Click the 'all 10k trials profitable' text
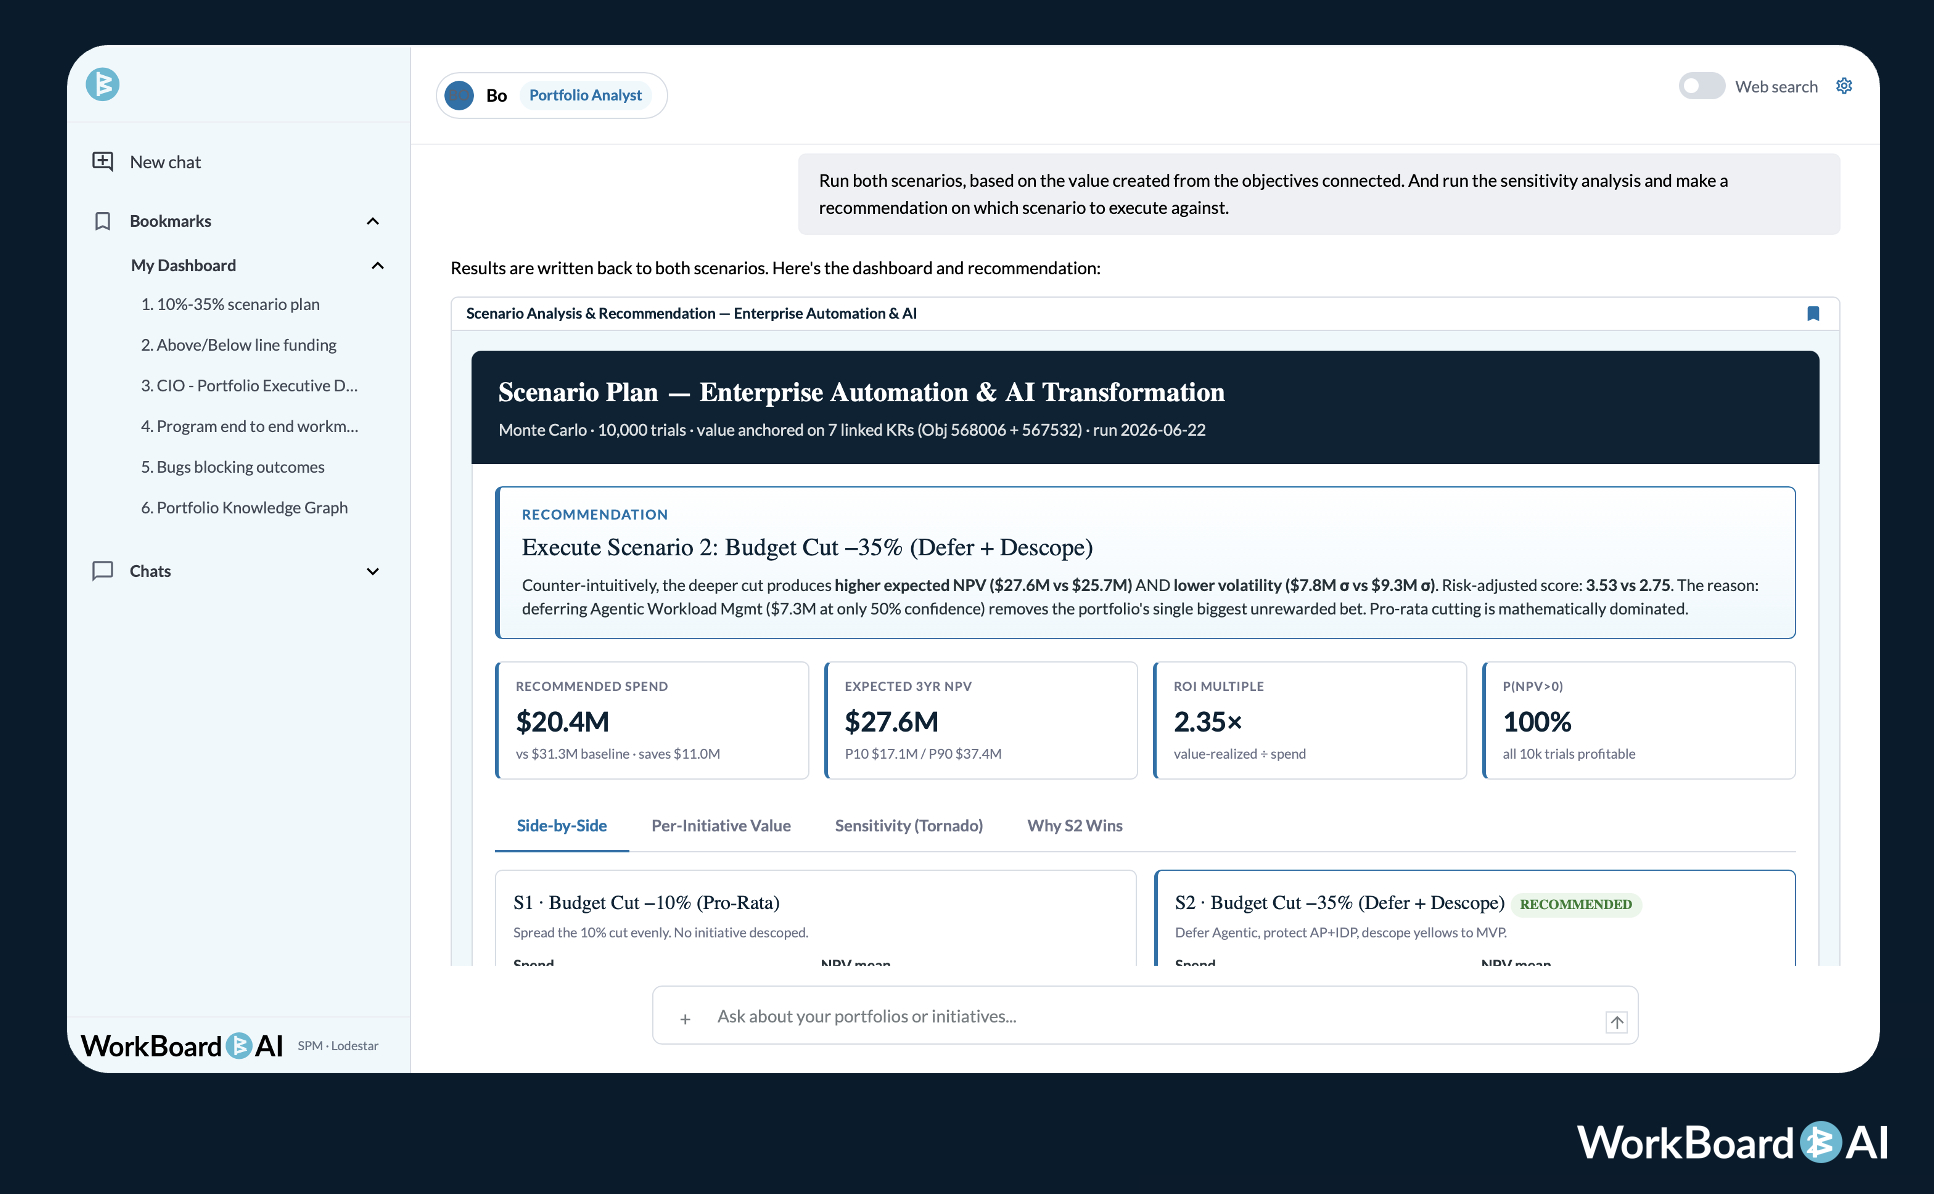Screen dimensions: 1934x1194 [1569, 754]
